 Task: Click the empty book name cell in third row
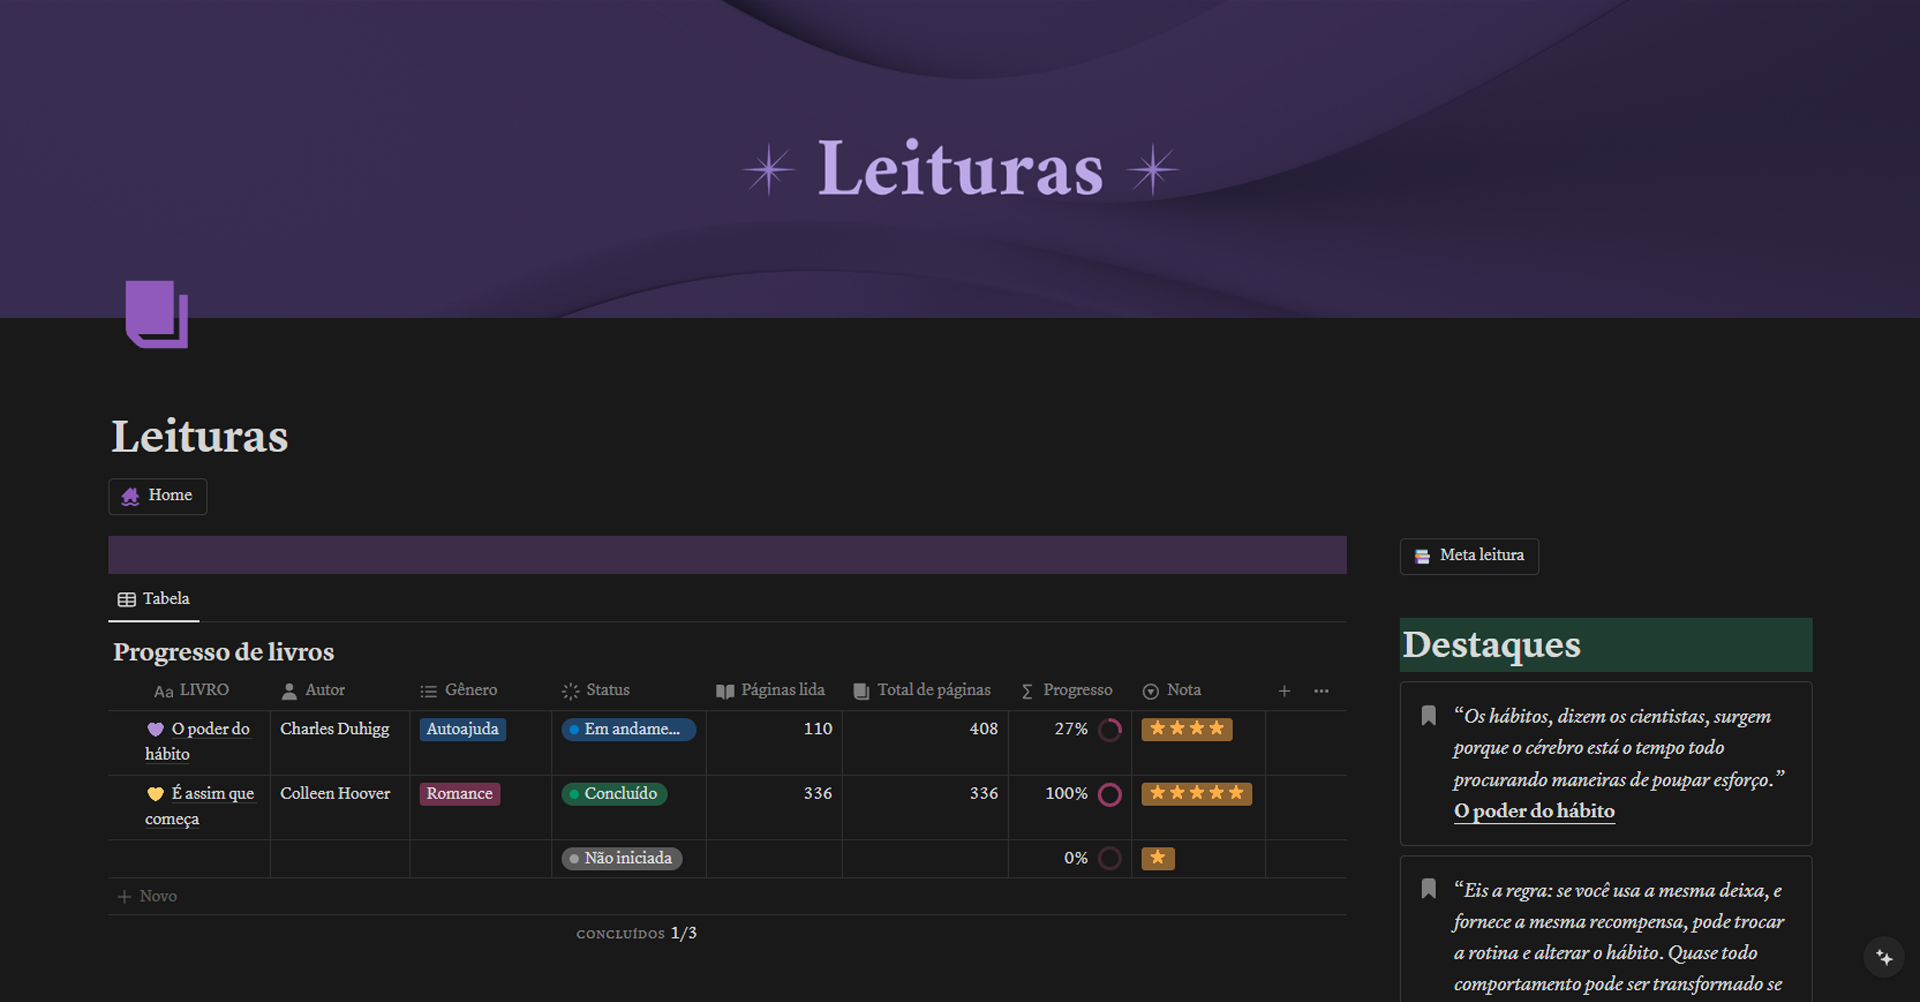[189, 858]
